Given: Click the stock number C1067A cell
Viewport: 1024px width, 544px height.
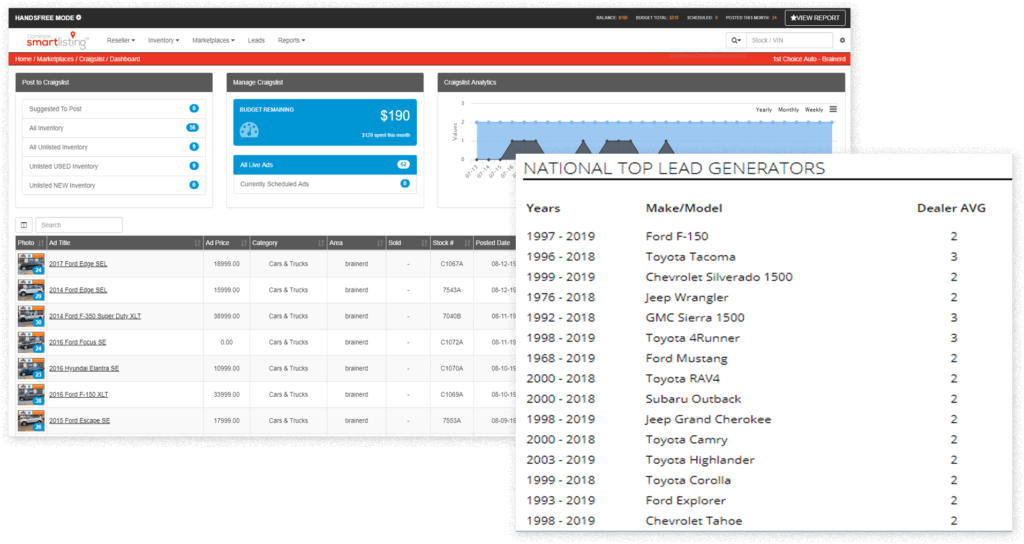Looking at the screenshot, I should tap(451, 264).
